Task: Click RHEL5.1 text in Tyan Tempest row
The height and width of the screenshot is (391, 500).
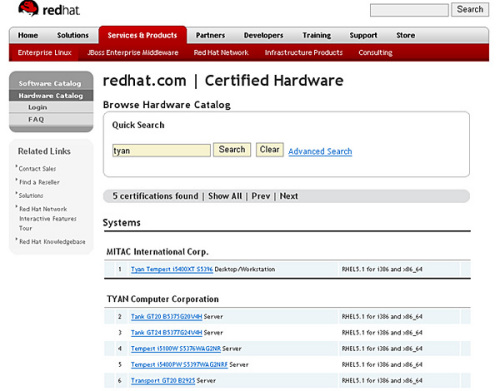Action: pyautogui.click(x=382, y=269)
